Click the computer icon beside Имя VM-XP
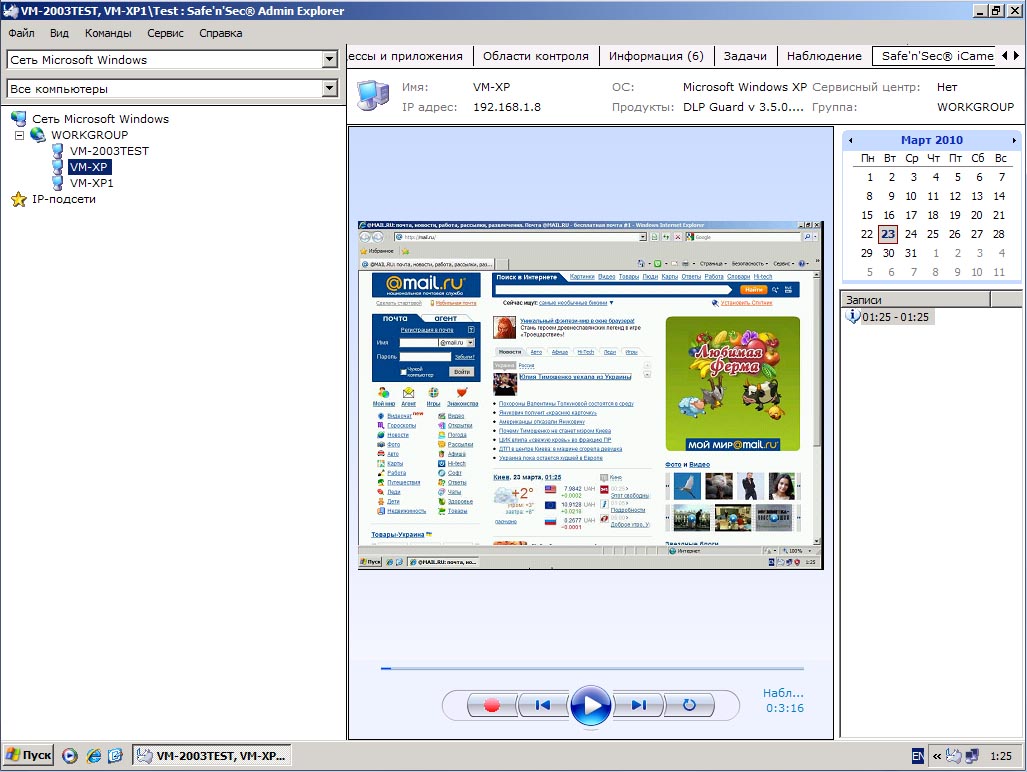This screenshot has width=1027, height=772. tap(373, 96)
